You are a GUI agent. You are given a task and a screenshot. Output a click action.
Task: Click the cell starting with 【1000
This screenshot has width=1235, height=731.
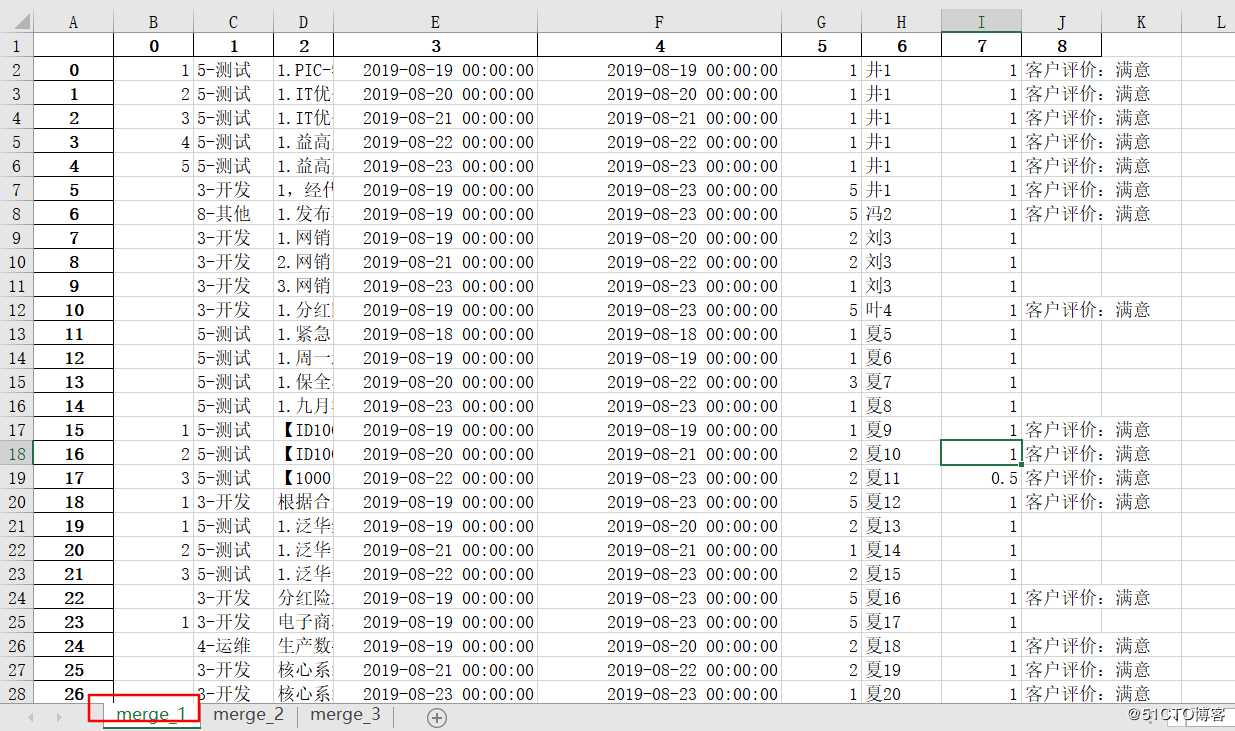304,478
